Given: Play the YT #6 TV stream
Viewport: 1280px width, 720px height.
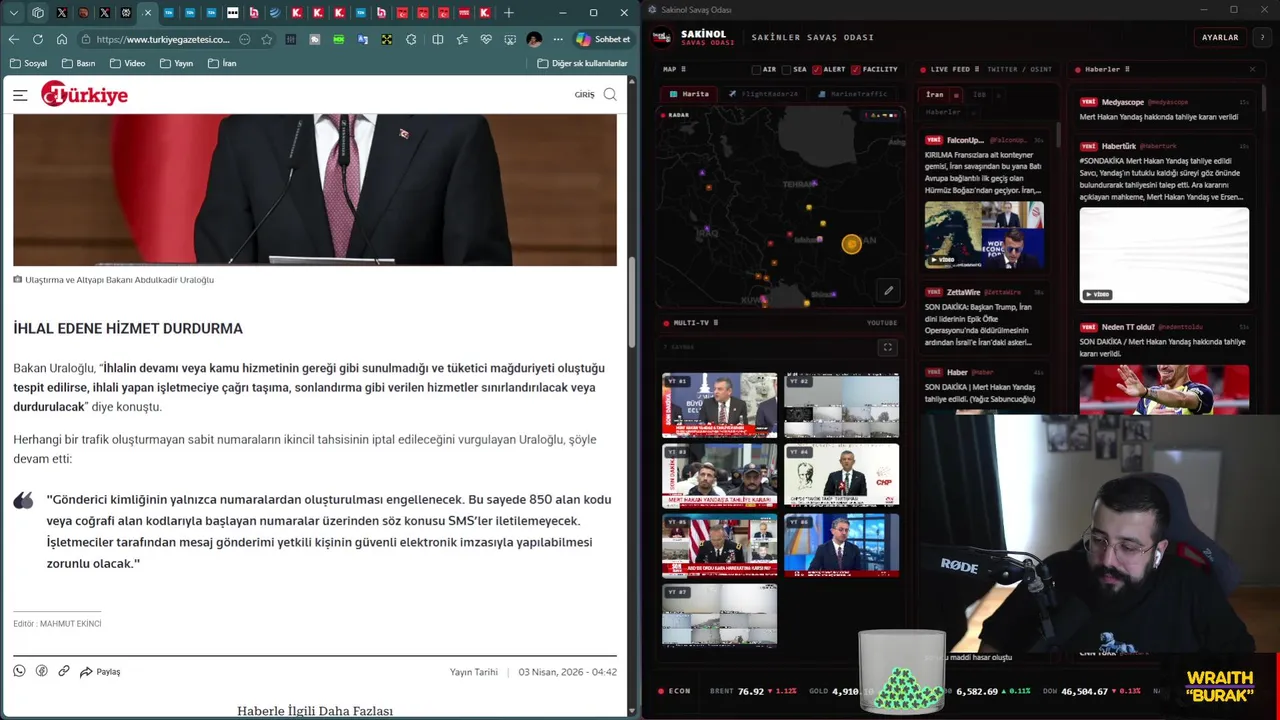Looking at the screenshot, I should tap(841, 546).
